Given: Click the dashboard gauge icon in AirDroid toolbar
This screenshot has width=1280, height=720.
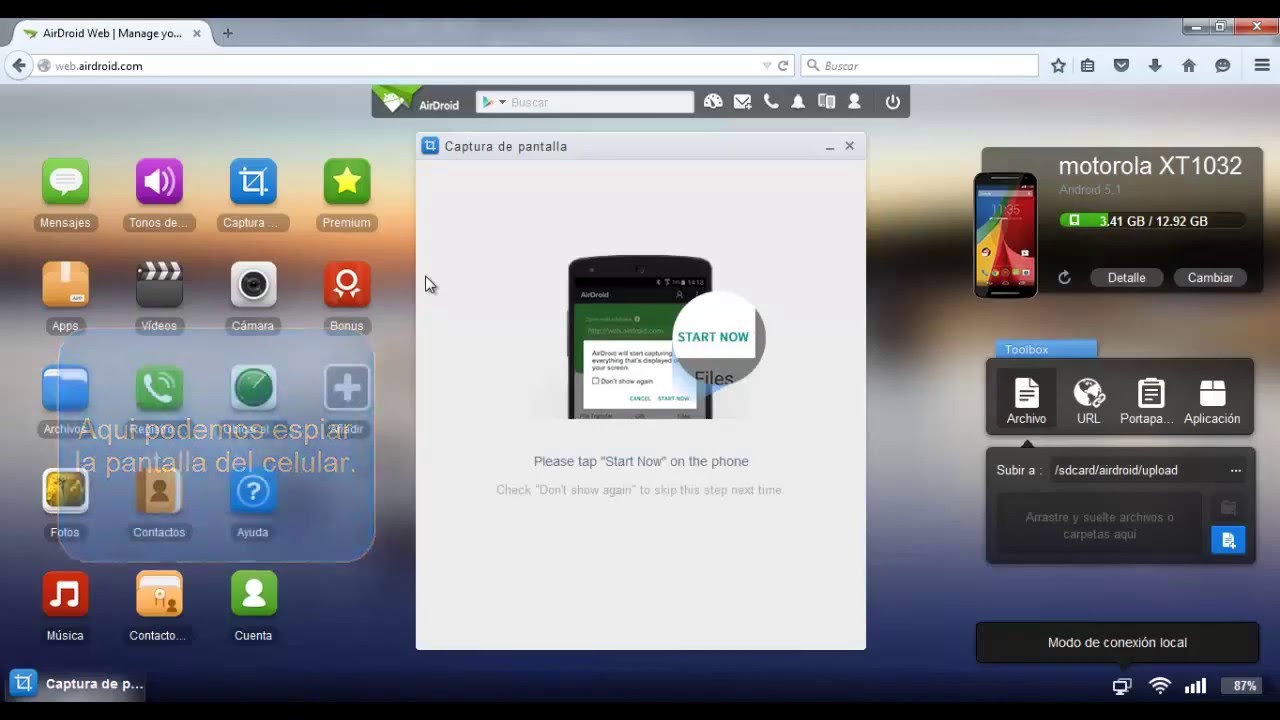Looking at the screenshot, I should coord(713,102).
